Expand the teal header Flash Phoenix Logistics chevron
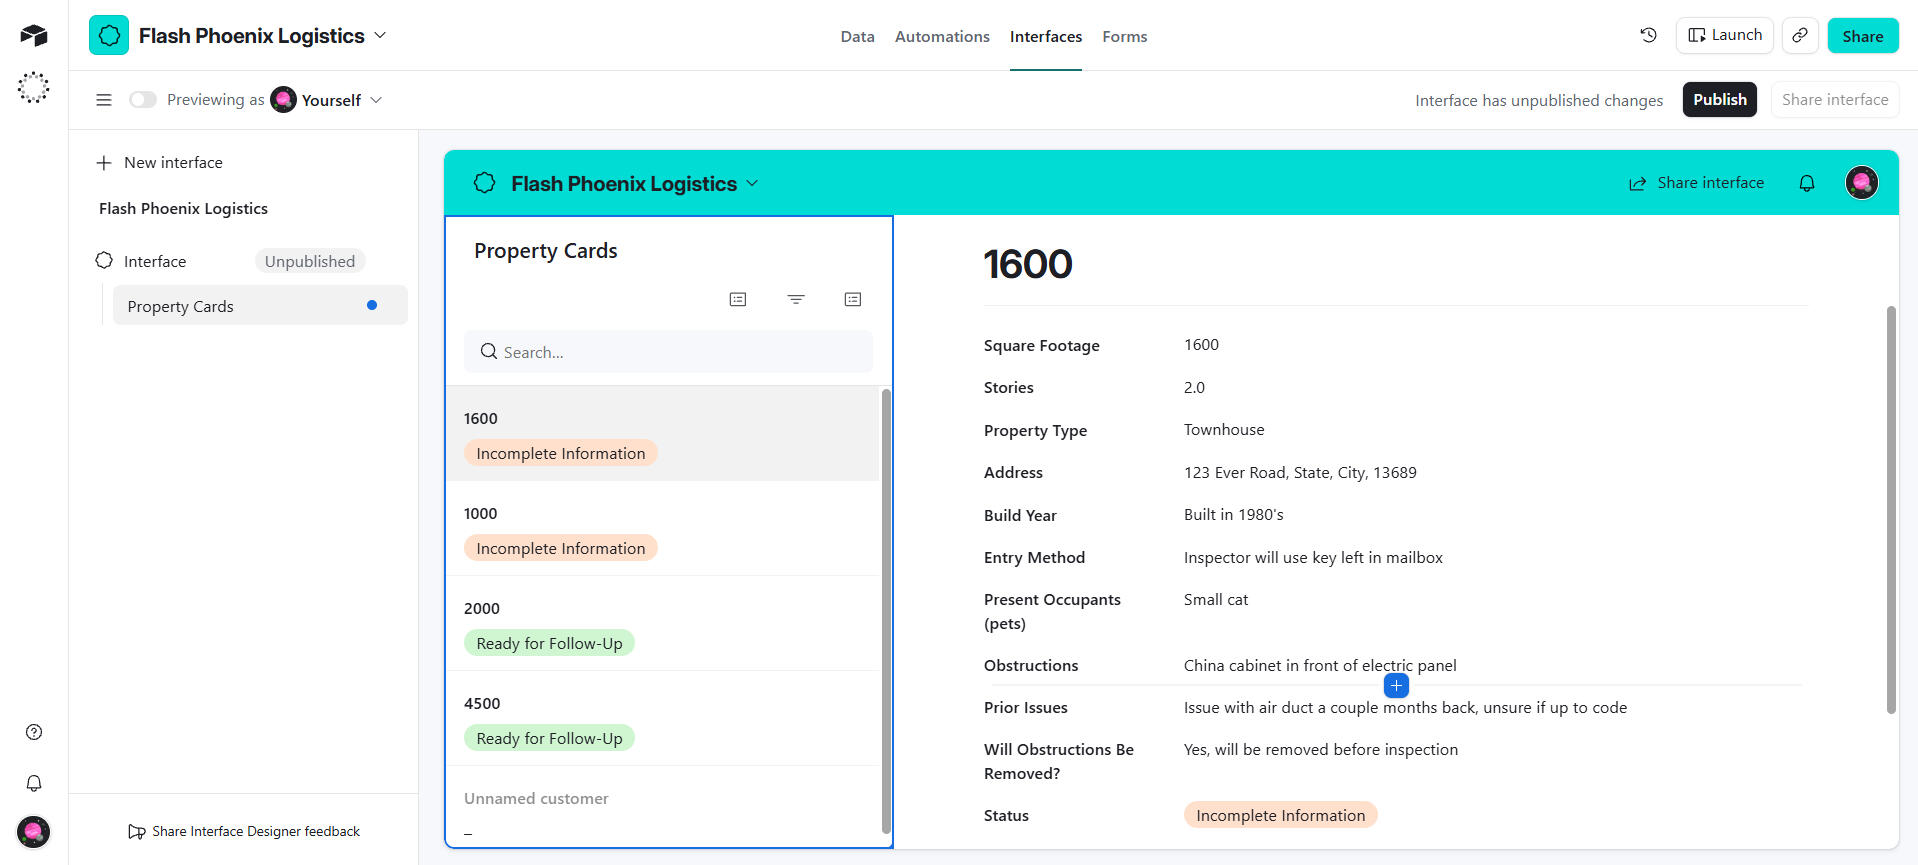This screenshot has width=1918, height=865. pyautogui.click(x=752, y=184)
